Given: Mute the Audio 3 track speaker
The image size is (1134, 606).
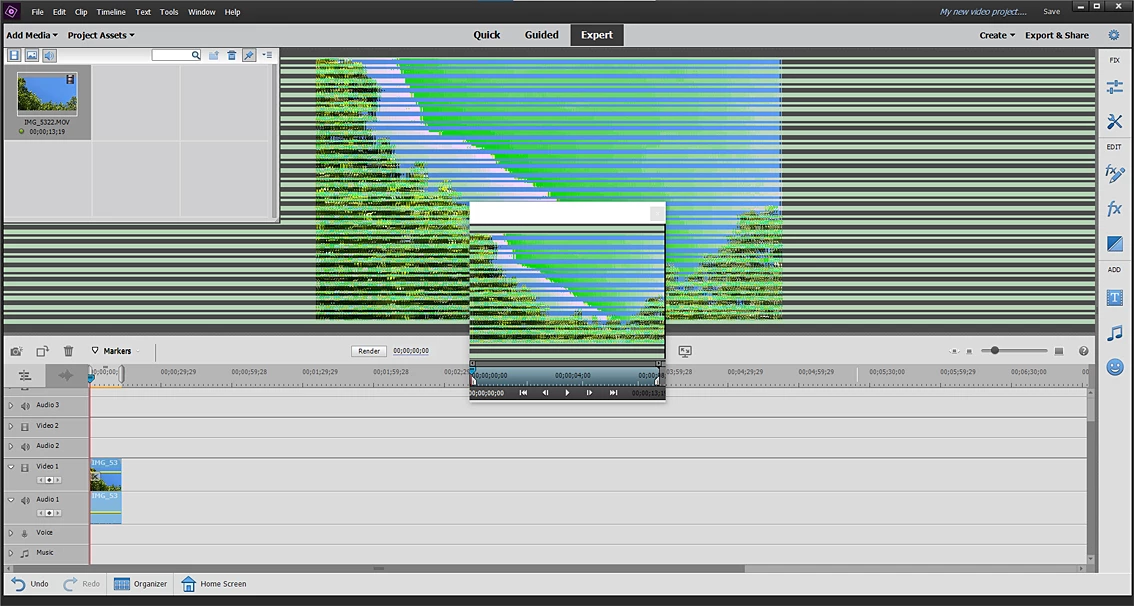Looking at the screenshot, I should coord(25,406).
